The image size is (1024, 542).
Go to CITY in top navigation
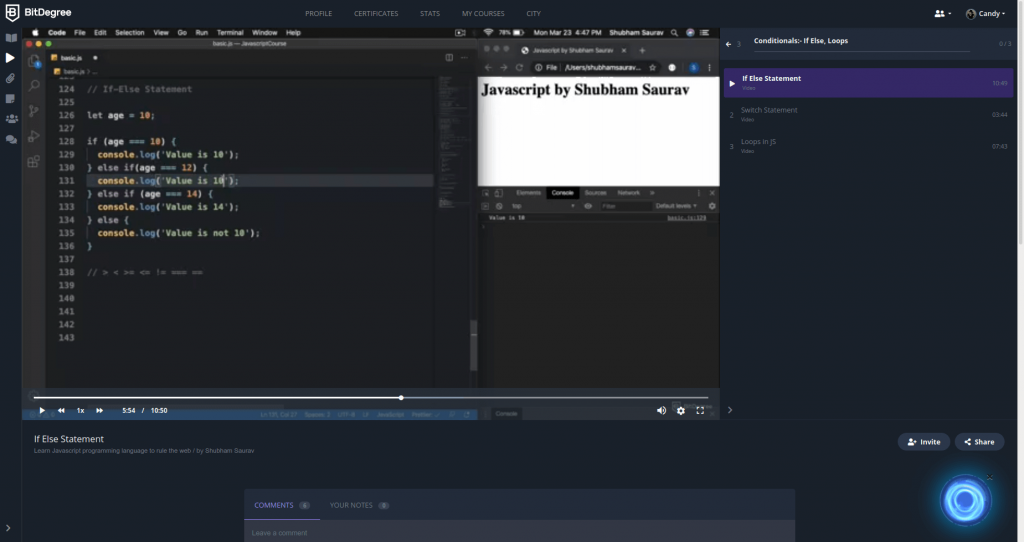534,13
